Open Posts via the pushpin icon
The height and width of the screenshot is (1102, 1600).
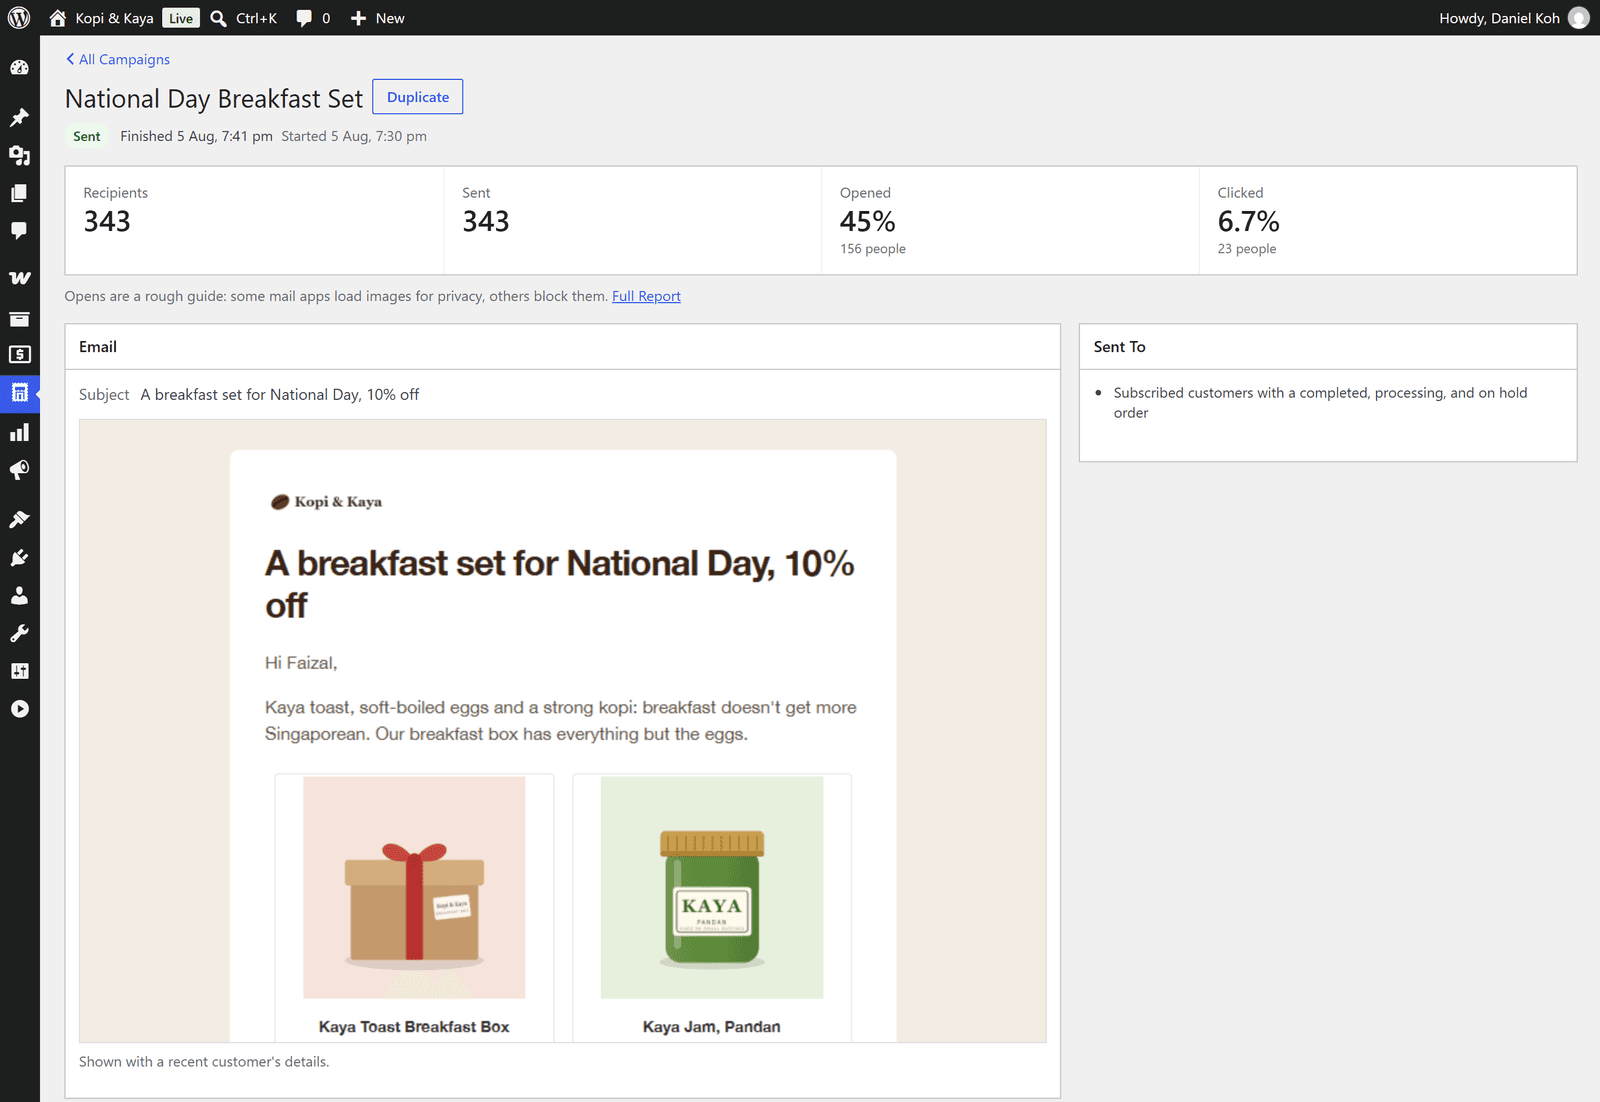[19, 118]
